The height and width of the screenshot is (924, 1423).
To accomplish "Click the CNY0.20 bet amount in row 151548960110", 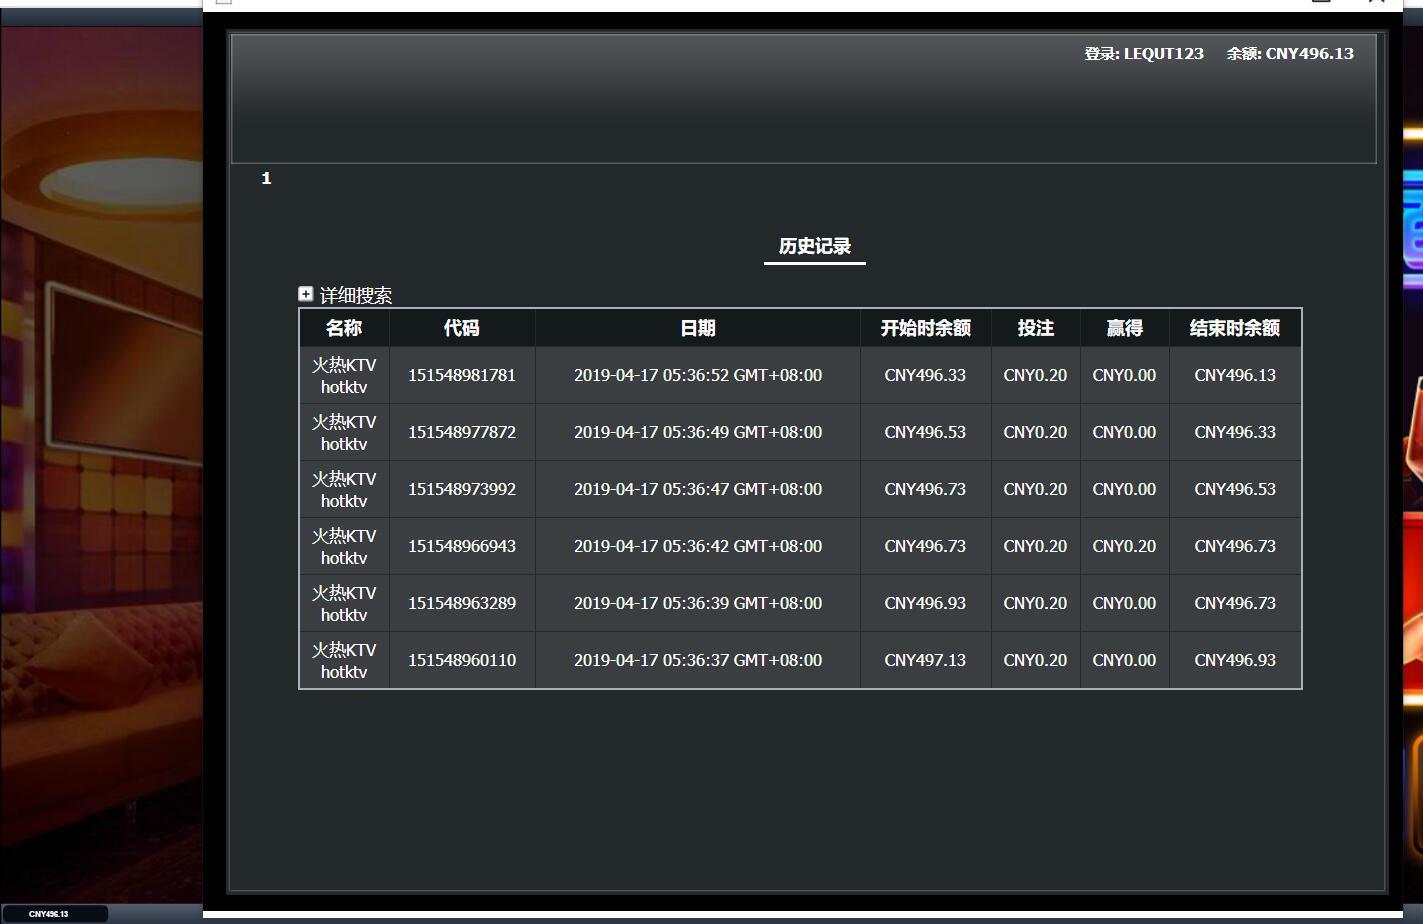I will click(1036, 660).
